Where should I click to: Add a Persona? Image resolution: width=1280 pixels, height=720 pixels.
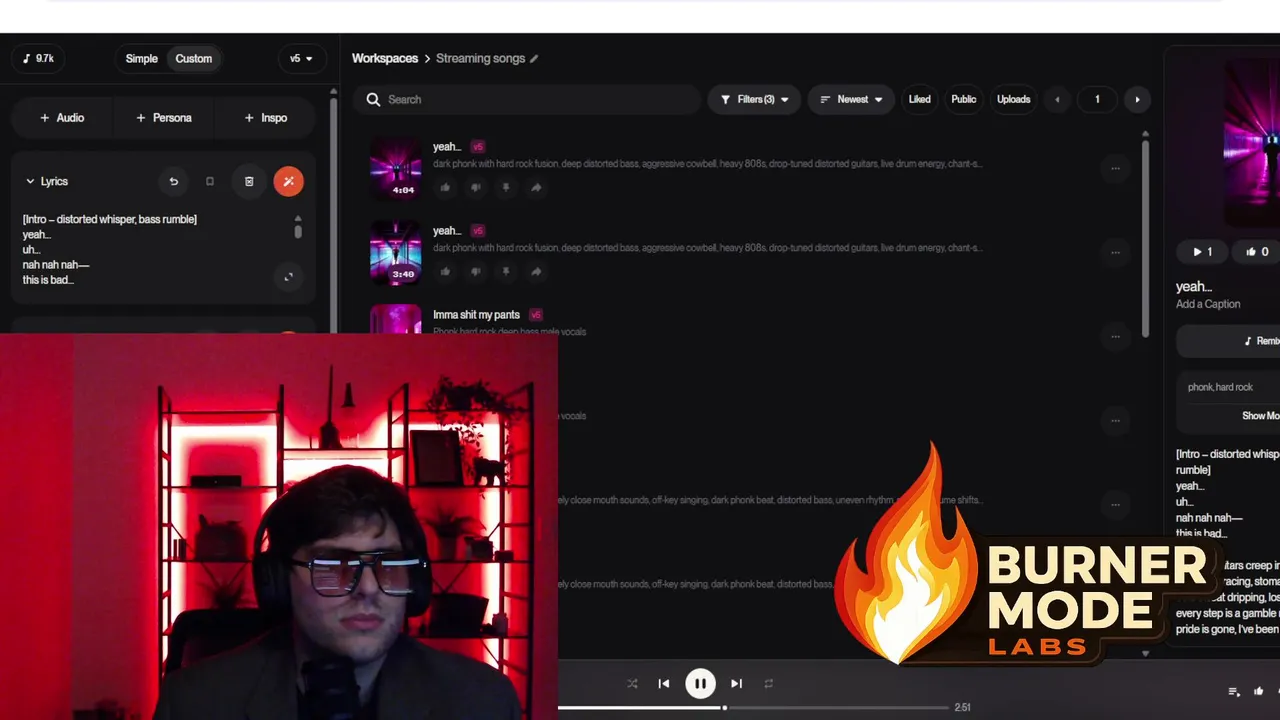[x=164, y=117]
